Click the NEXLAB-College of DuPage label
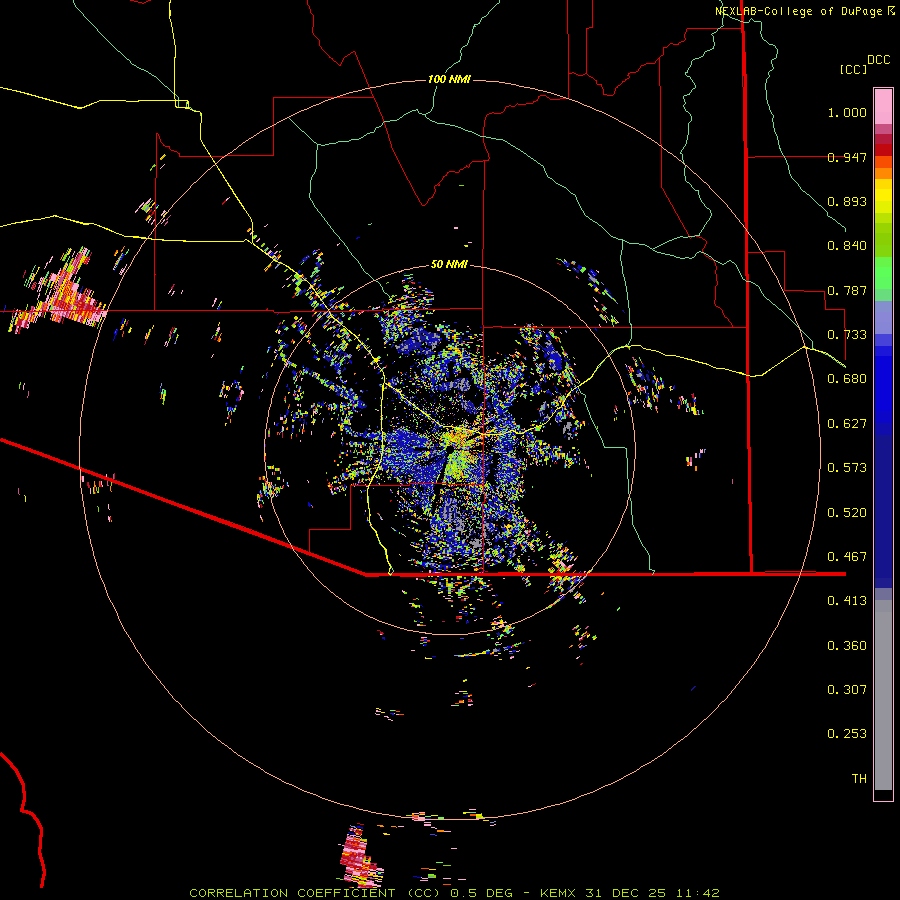The image size is (900, 900). (x=798, y=11)
